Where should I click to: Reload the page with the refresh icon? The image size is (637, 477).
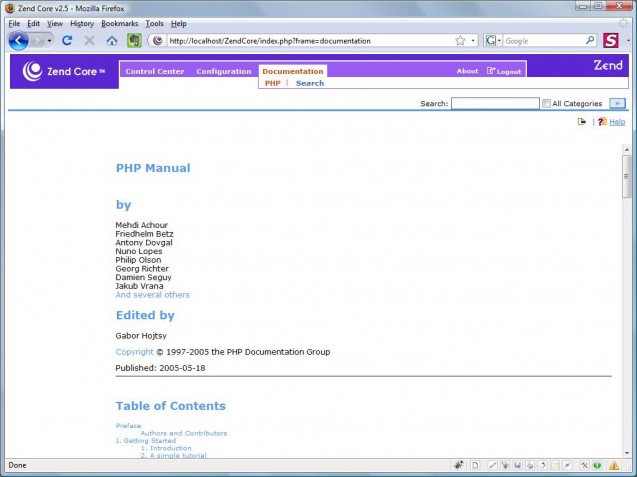tap(67, 40)
